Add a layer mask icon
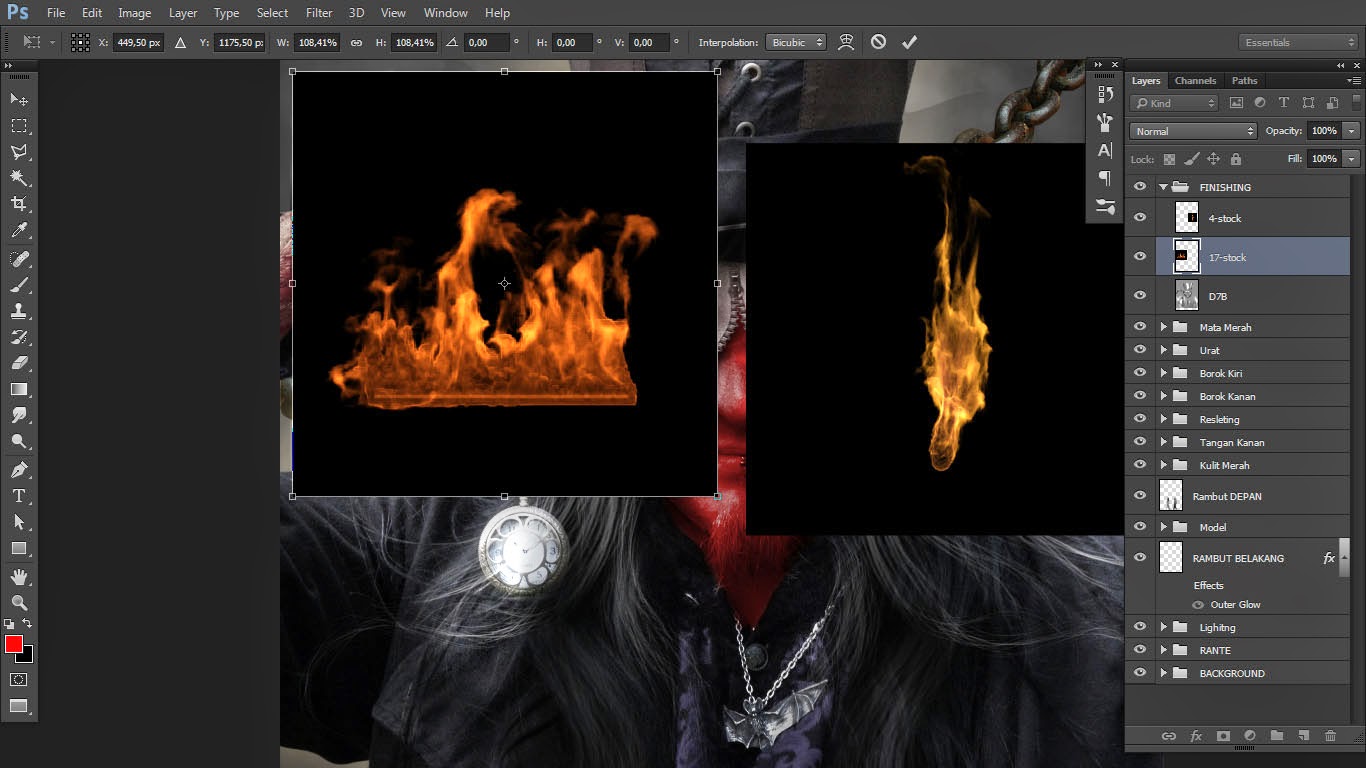The width and height of the screenshot is (1366, 768). click(x=1222, y=736)
